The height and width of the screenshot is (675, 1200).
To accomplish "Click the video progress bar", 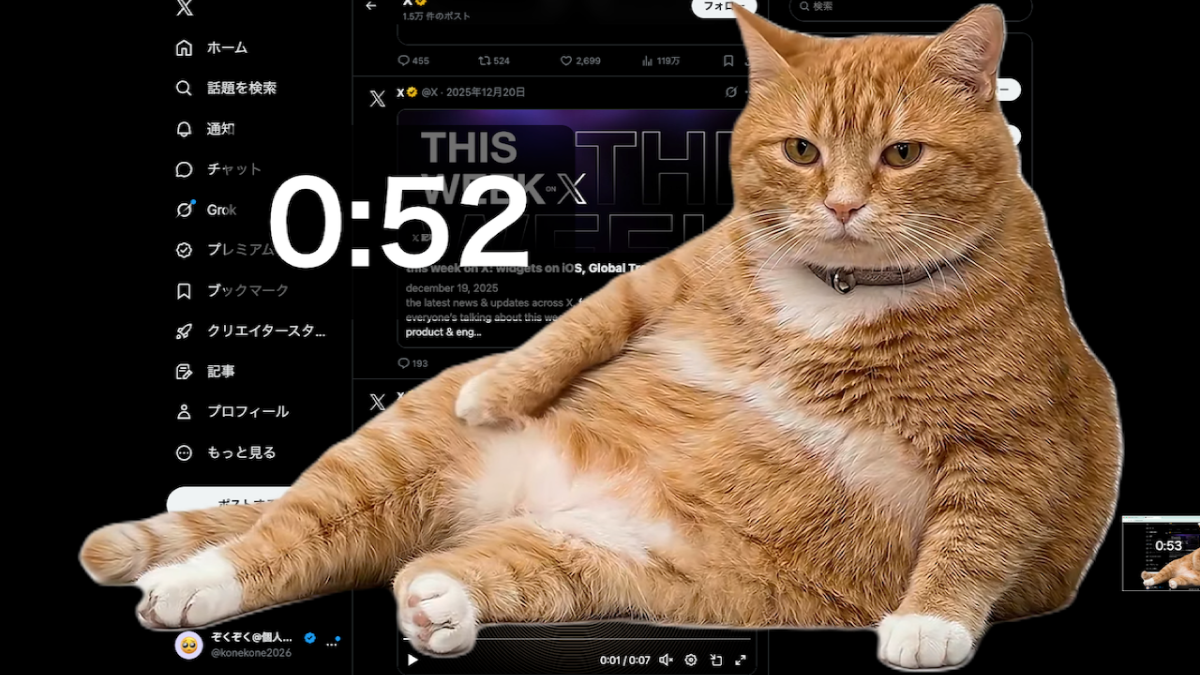I will click(x=577, y=639).
